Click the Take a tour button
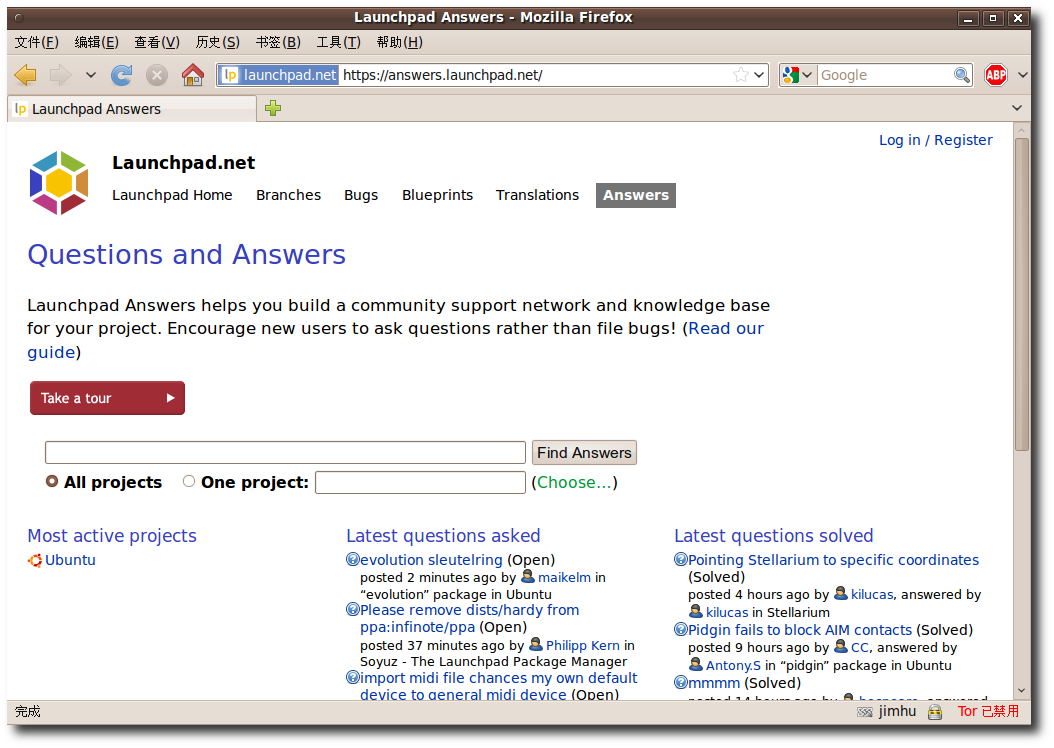The image size is (1054, 748). pyautogui.click(x=108, y=398)
